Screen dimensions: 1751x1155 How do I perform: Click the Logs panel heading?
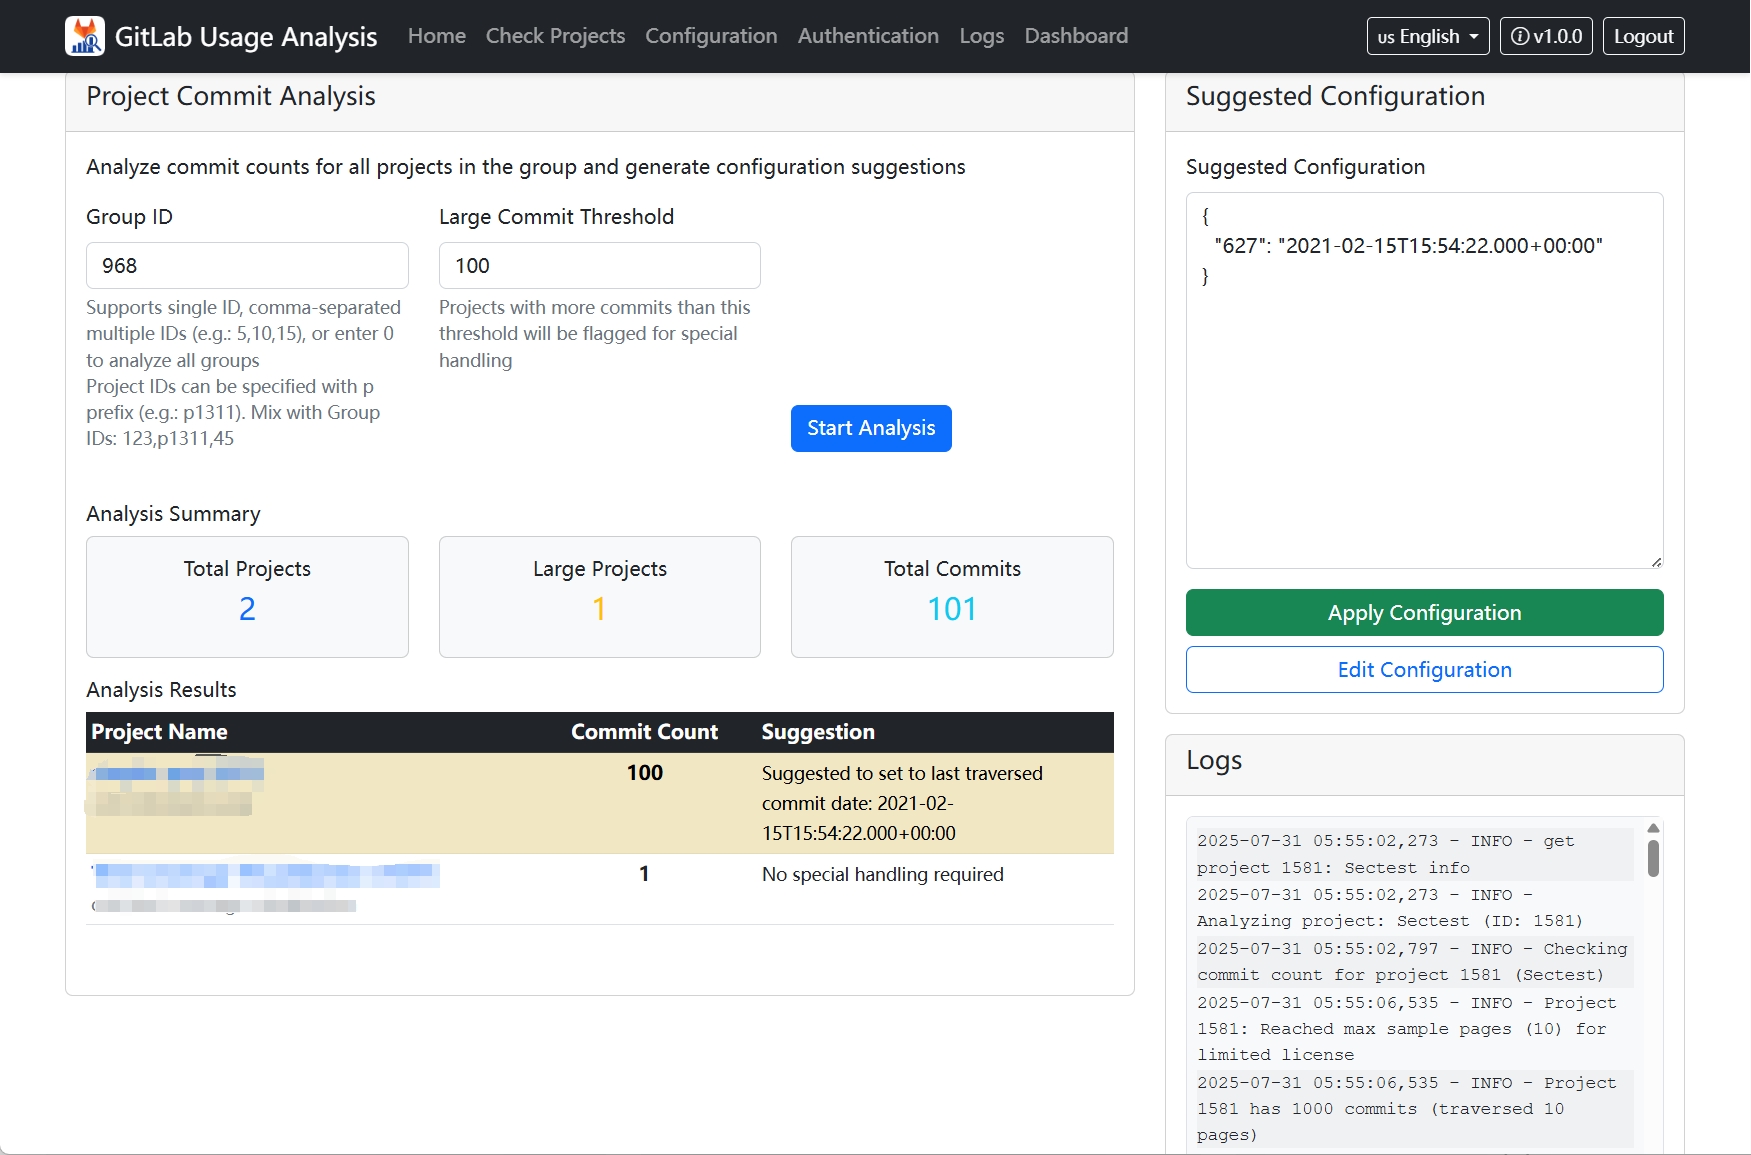(x=1214, y=760)
